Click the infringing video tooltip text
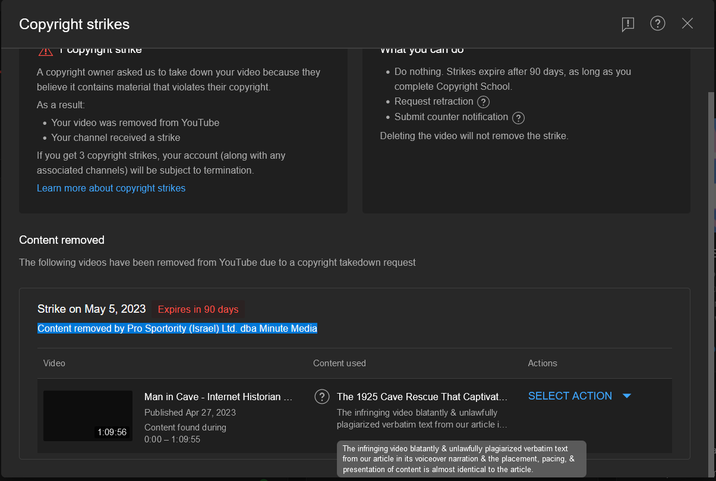 pyautogui.click(x=461, y=459)
